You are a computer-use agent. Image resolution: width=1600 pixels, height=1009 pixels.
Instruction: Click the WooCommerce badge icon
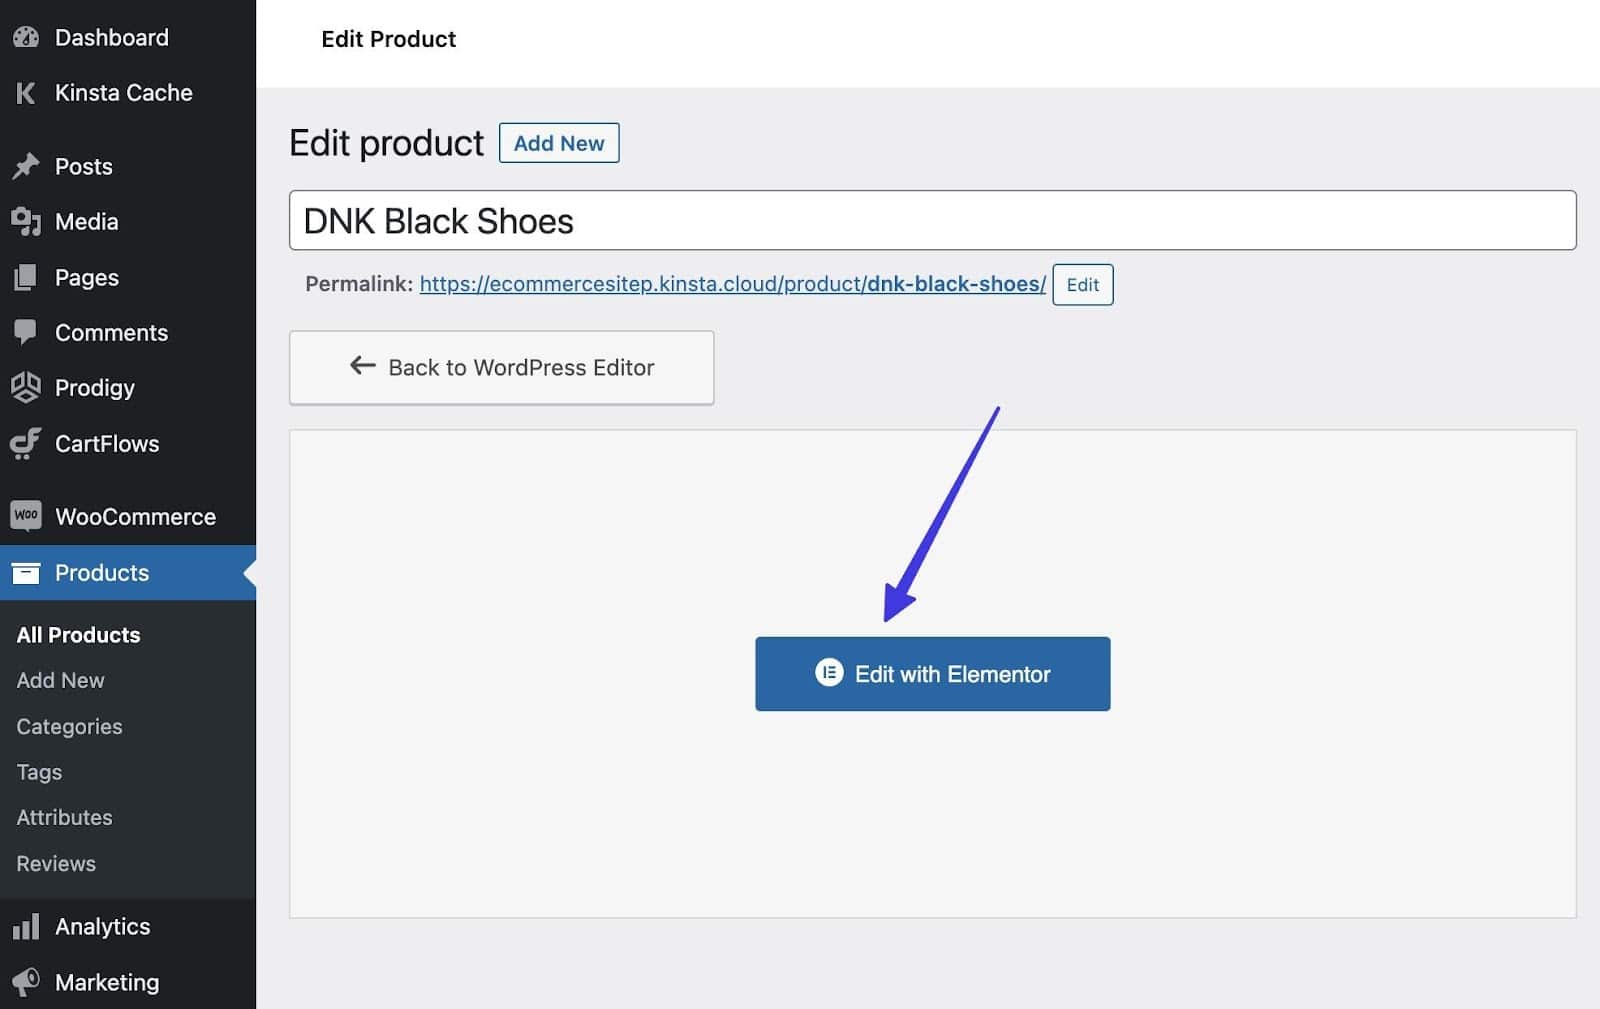pyautogui.click(x=25, y=515)
